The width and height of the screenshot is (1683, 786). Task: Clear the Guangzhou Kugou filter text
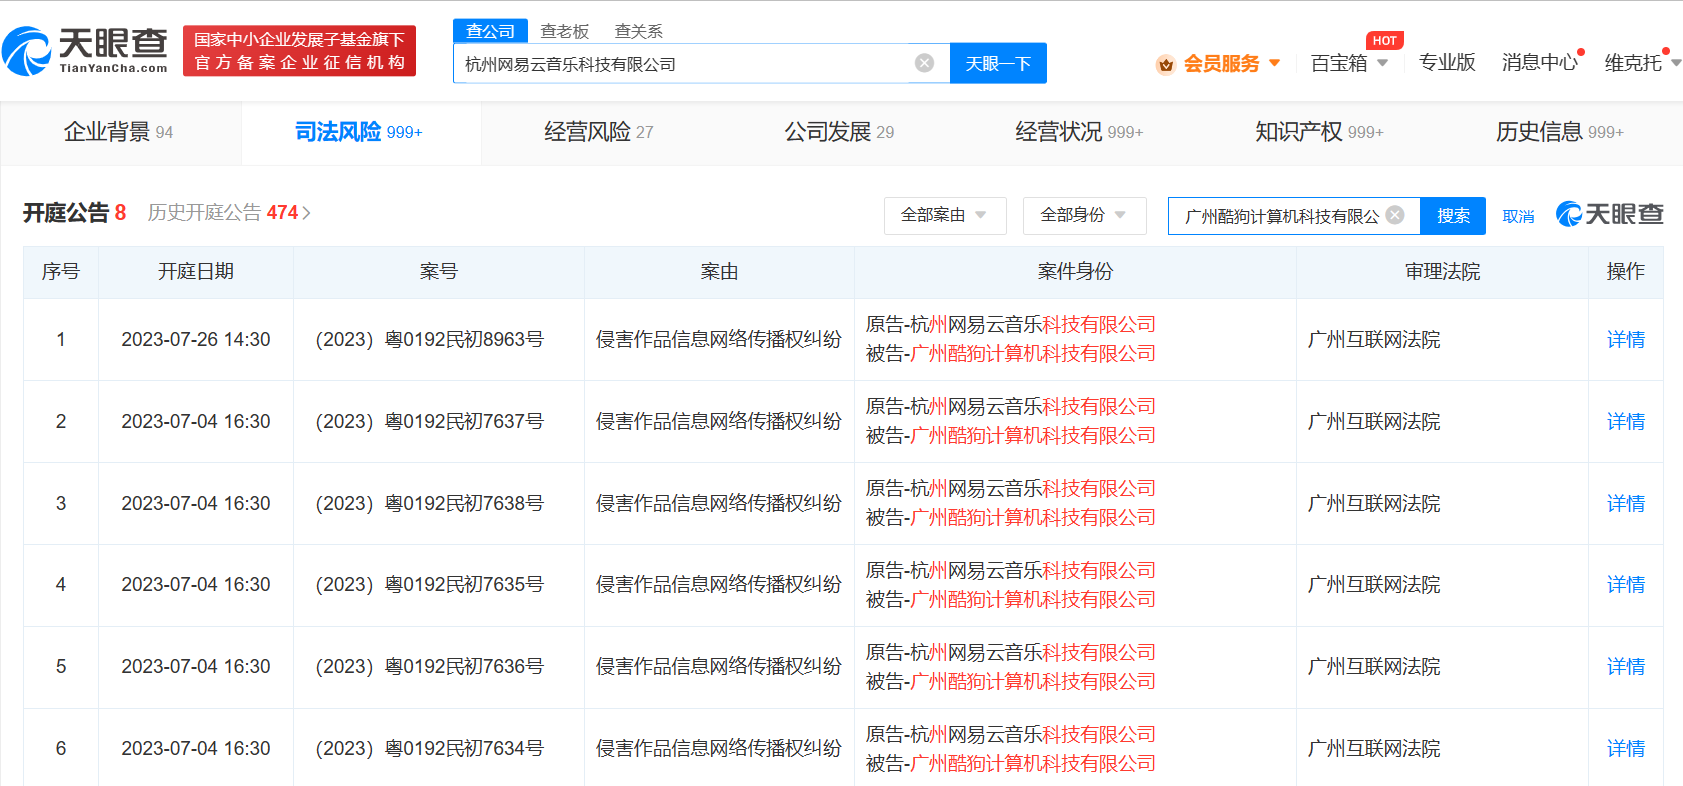[1395, 215]
